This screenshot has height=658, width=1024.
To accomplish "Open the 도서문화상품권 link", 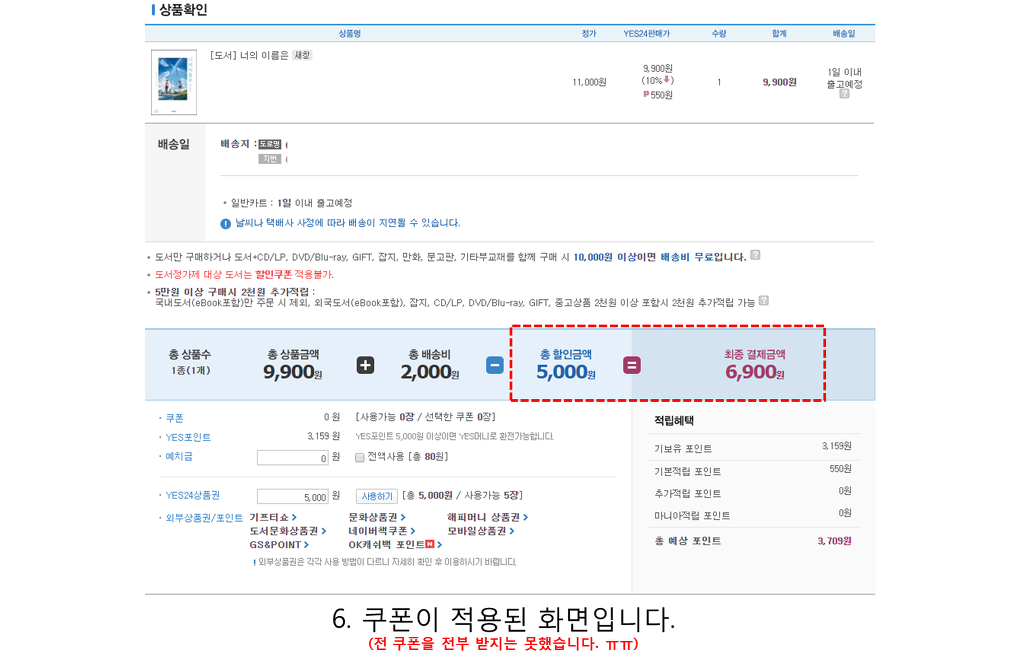I will point(288,531).
